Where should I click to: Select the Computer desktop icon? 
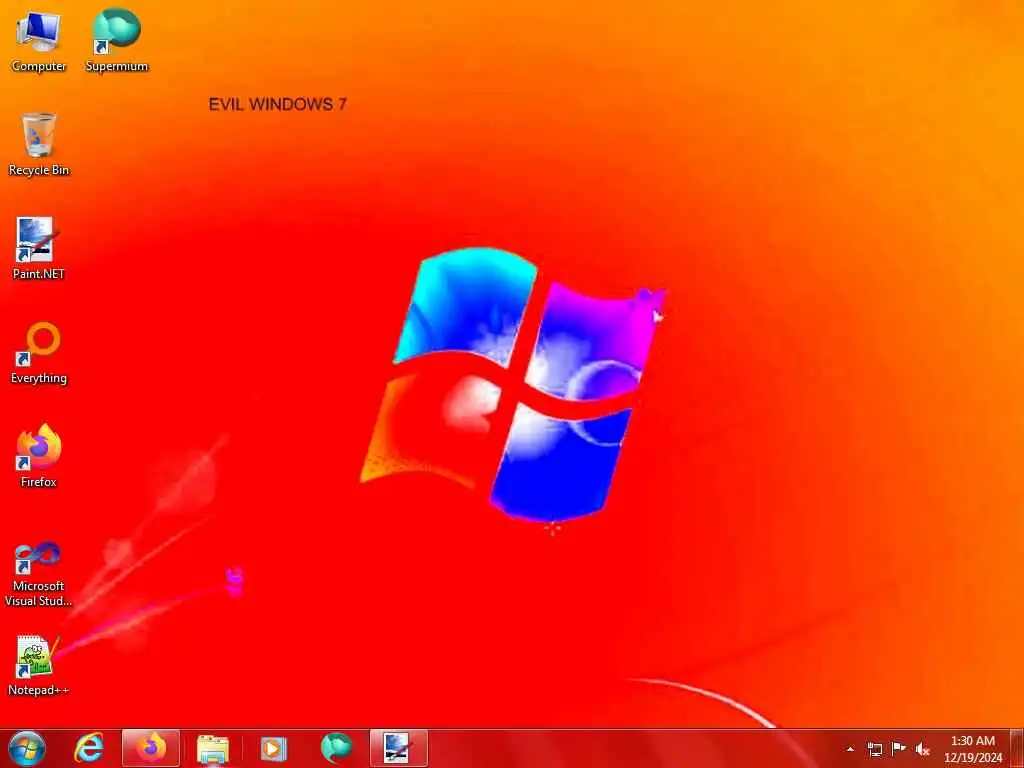coord(39,40)
